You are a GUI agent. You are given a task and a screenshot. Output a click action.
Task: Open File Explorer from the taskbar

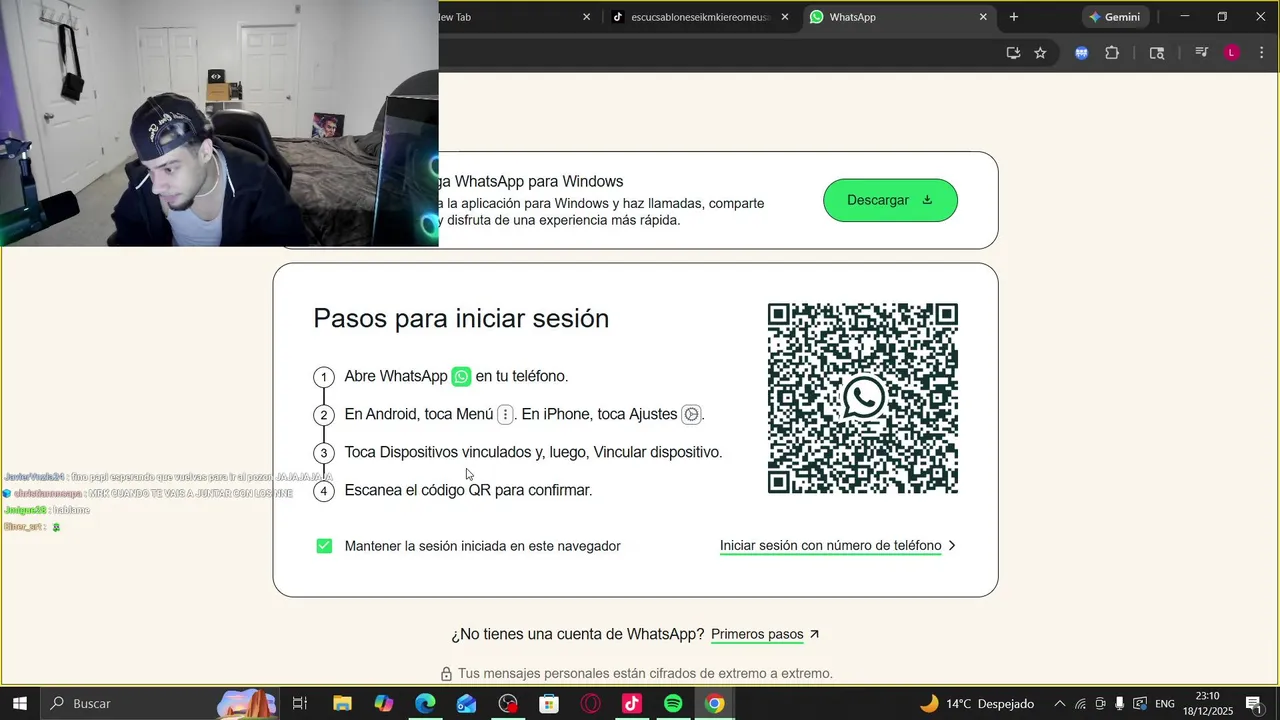coord(342,704)
